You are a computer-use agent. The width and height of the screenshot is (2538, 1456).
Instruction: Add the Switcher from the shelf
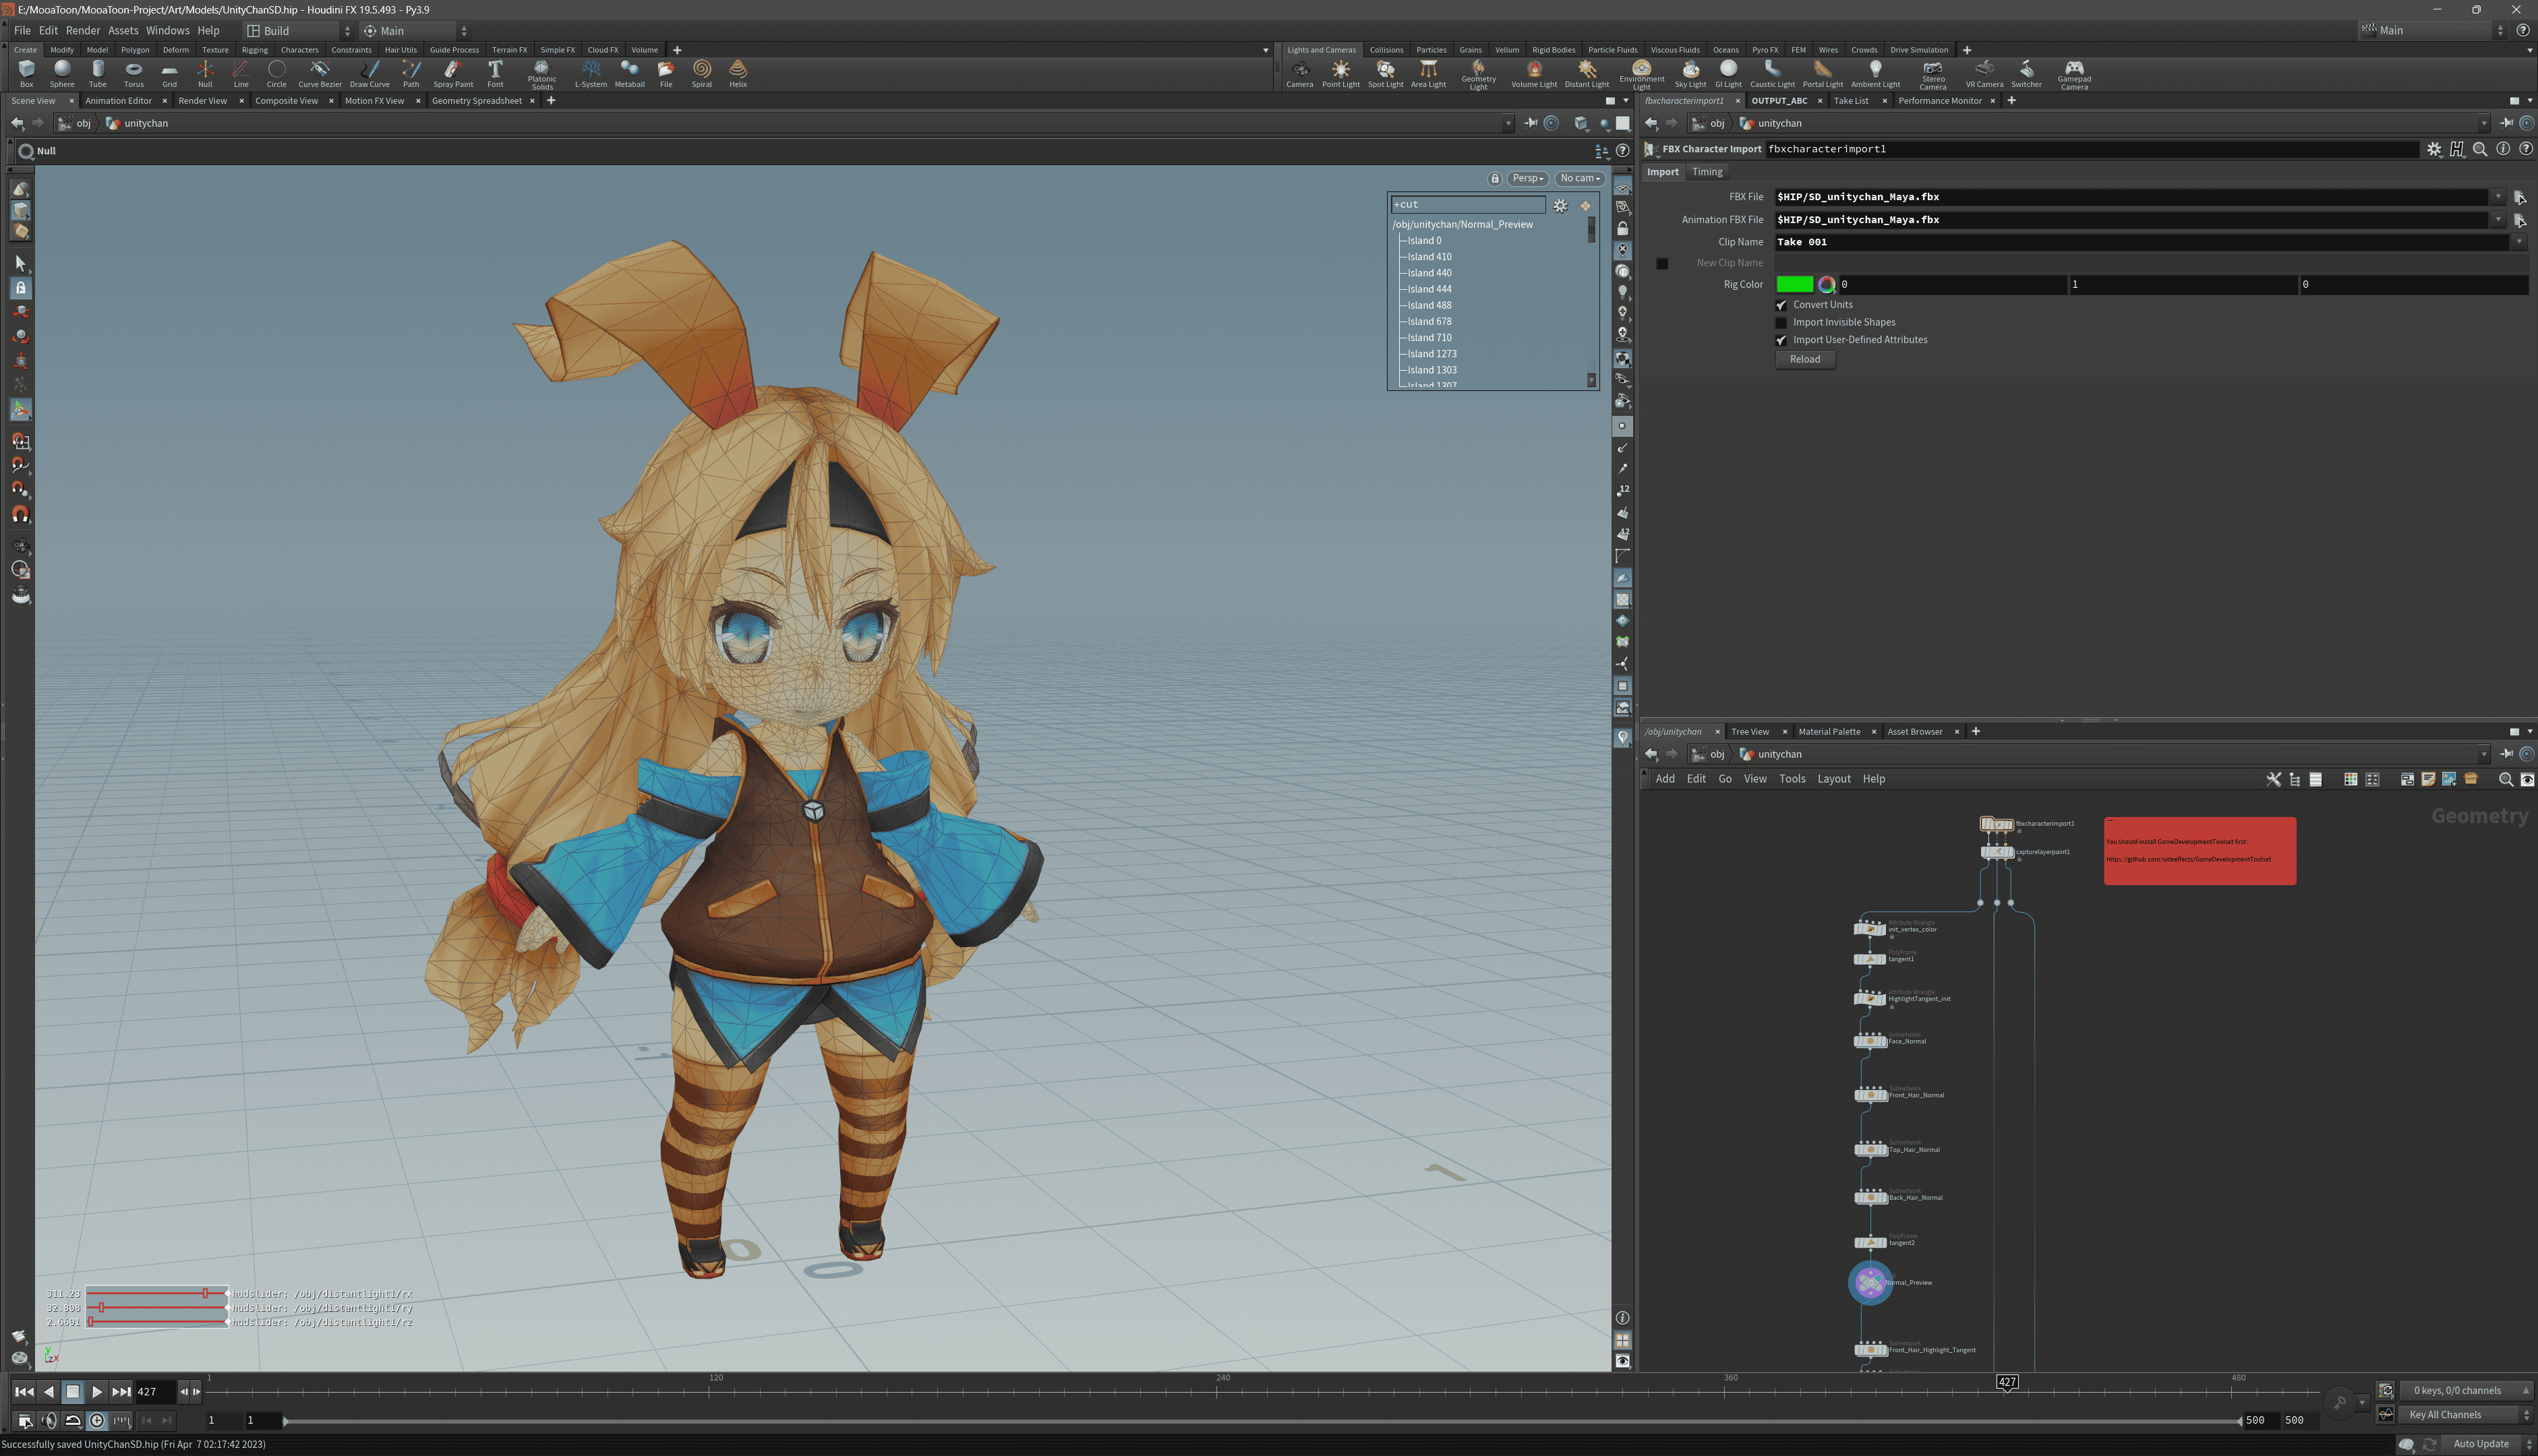coord(2026,73)
